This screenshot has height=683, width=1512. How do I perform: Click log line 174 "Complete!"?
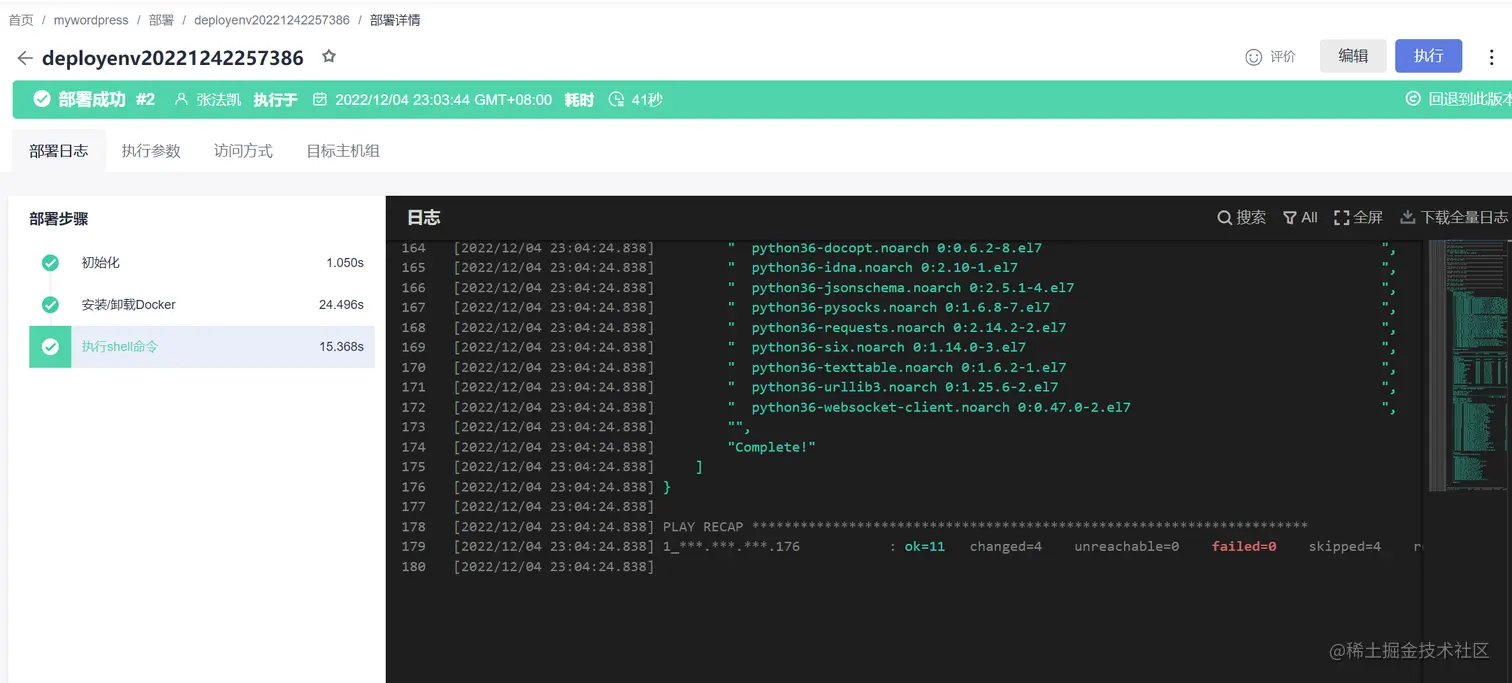pyautogui.click(x=771, y=447)
